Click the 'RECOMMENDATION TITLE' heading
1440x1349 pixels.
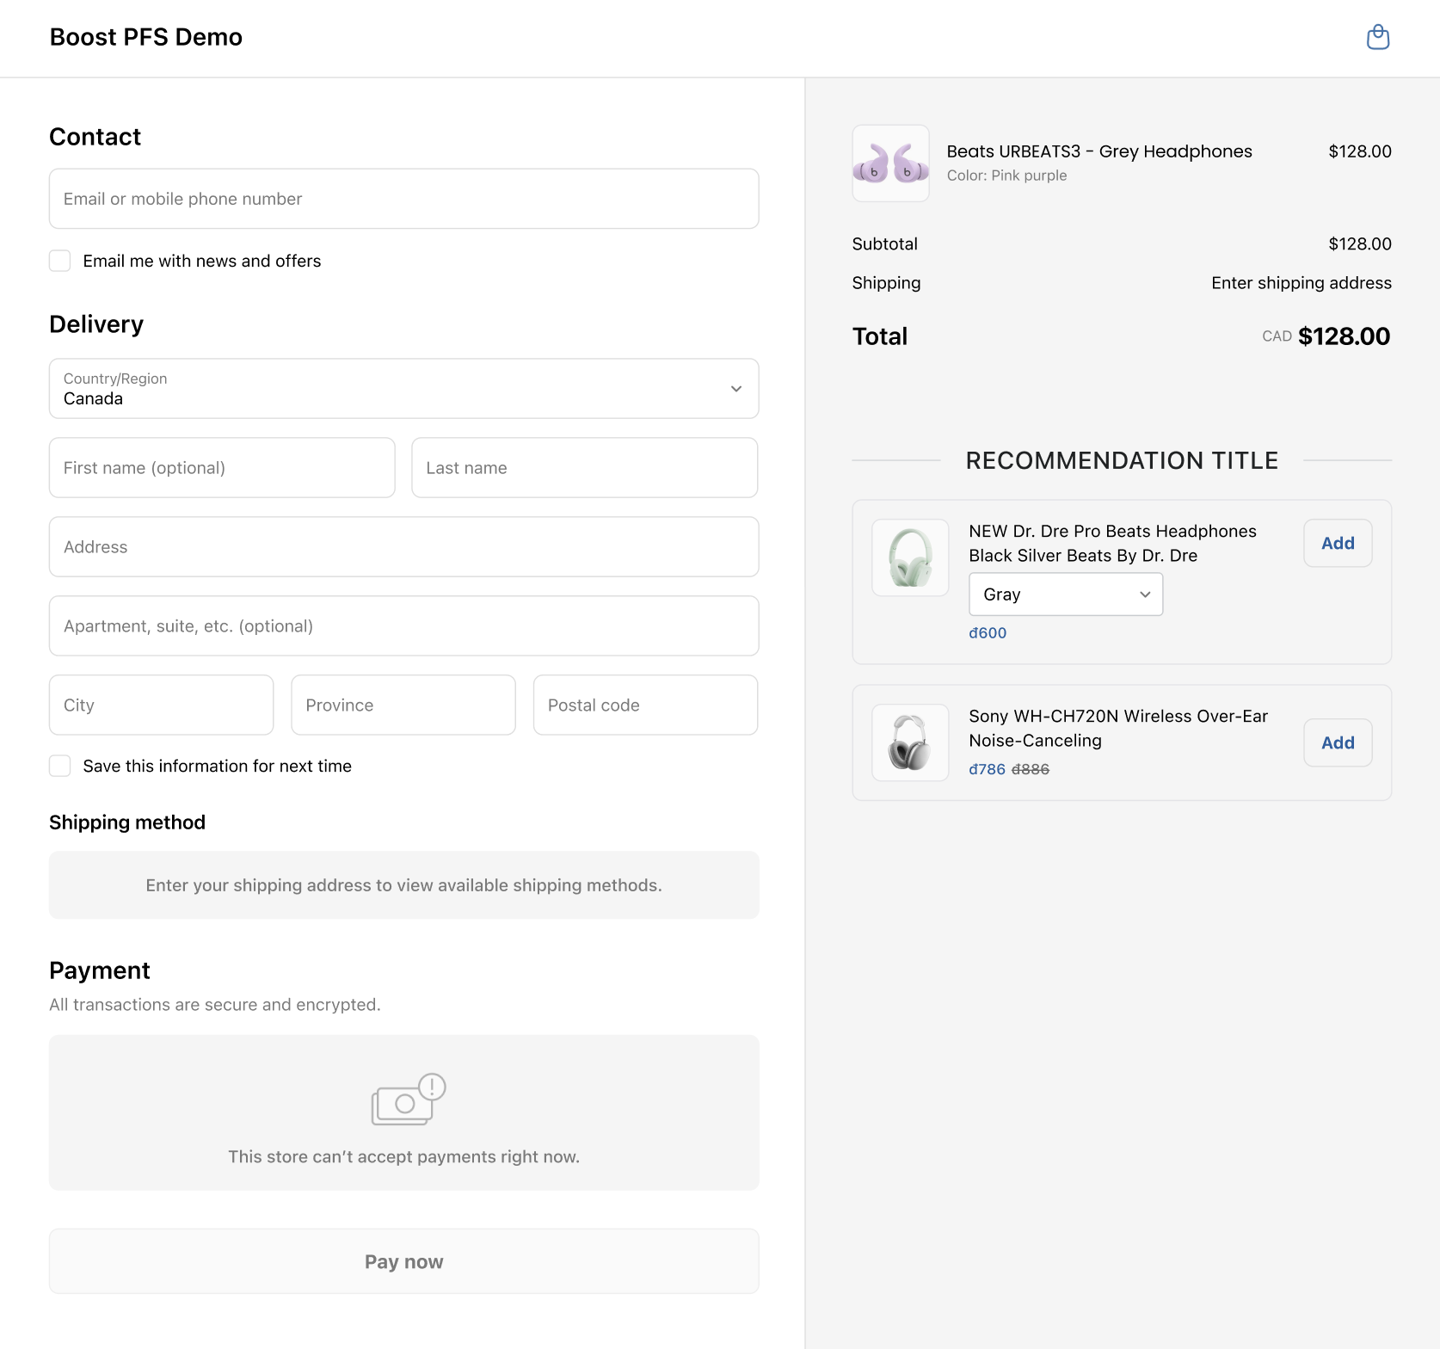(1122, 460)
